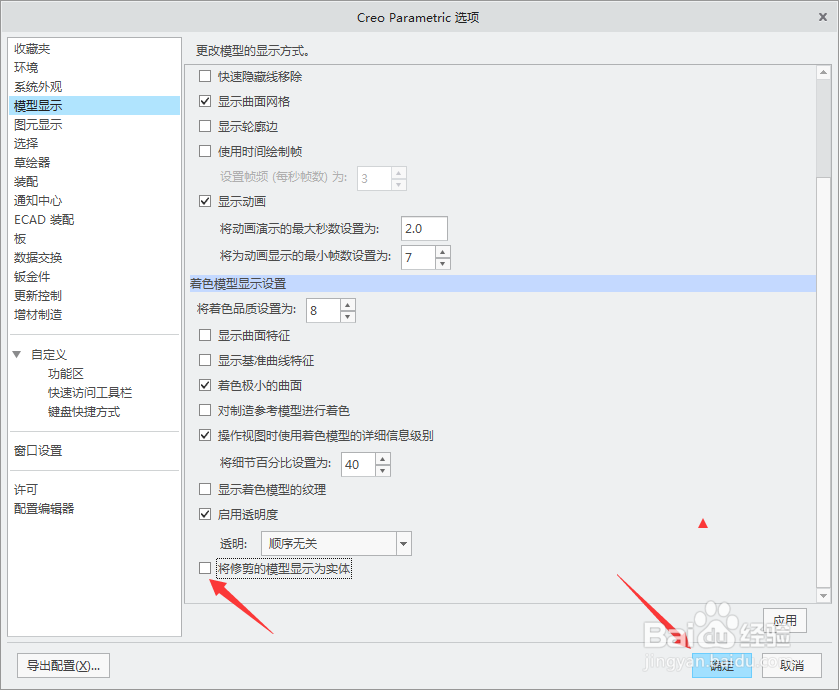Click the 导出配置(X) button
Image resolution: width=839 pixels, height=690 pixels.
pos(62,664)
